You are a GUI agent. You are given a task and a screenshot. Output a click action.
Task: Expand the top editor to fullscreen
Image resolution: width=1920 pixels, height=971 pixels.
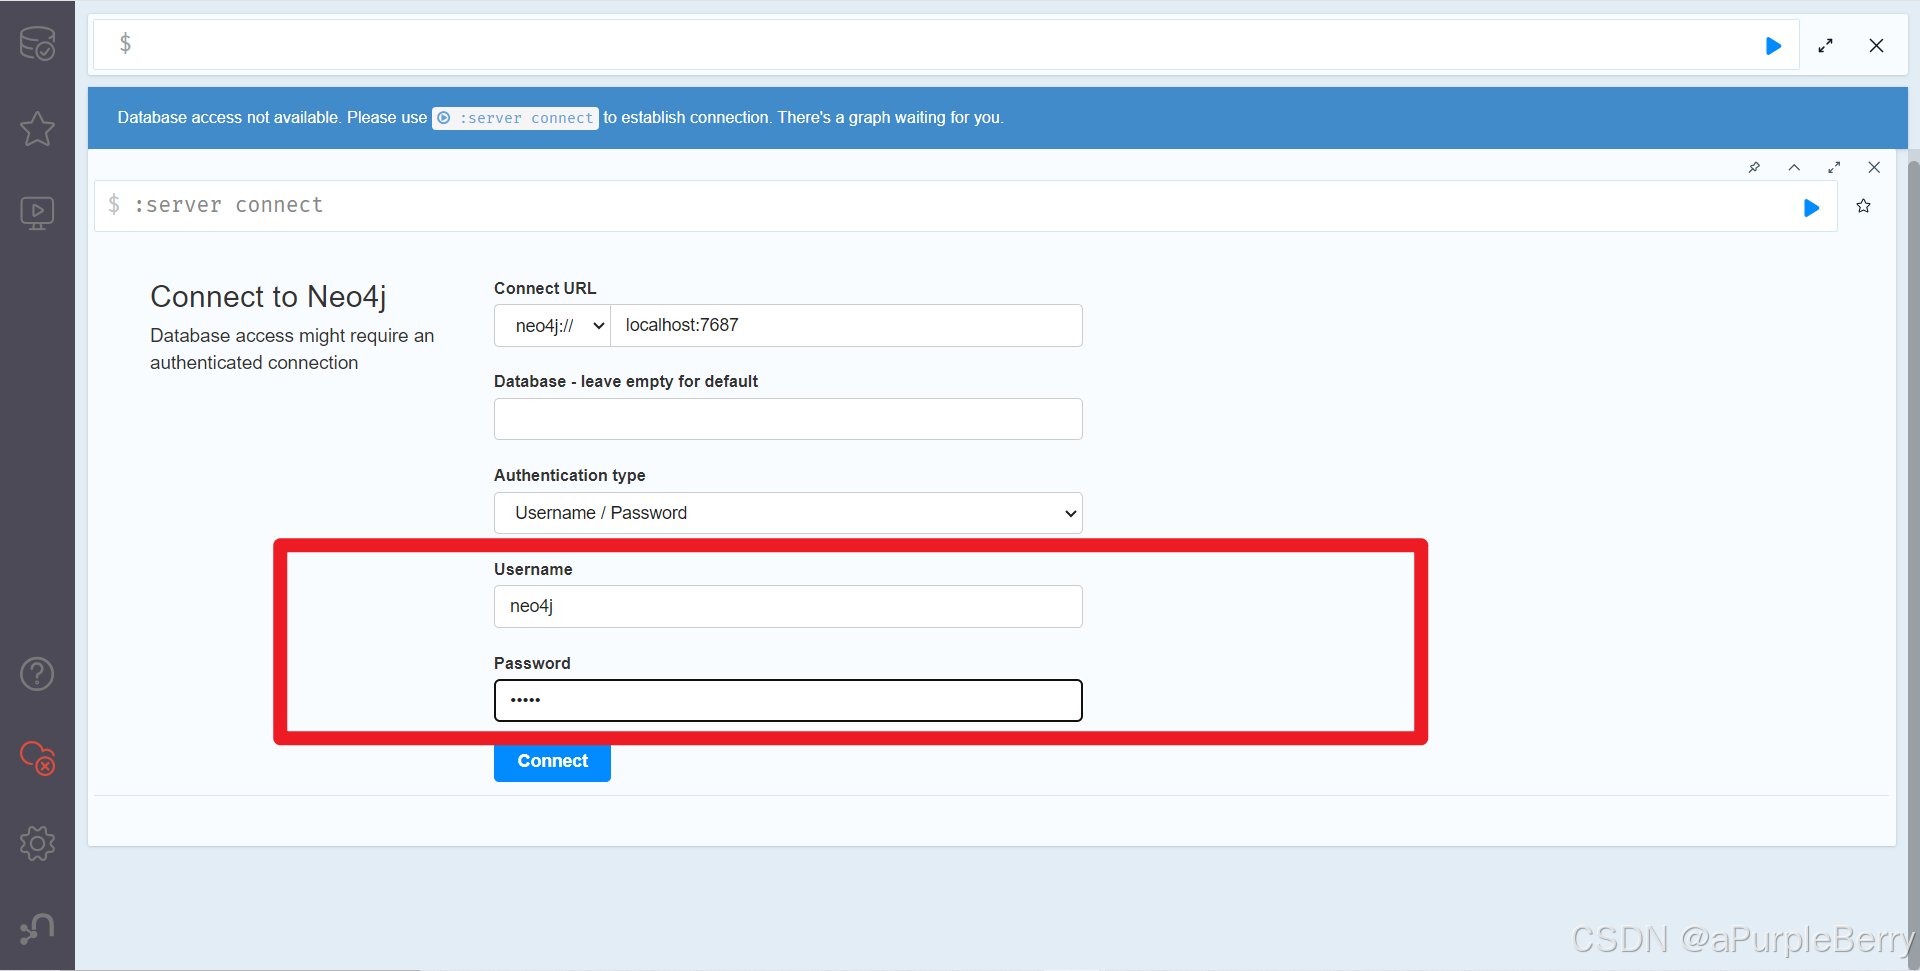point(1825,46)
